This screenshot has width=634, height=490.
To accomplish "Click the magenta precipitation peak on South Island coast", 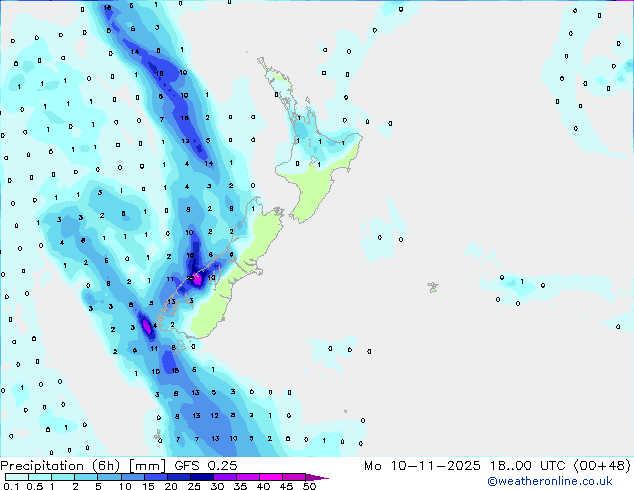I will [197, 279].
